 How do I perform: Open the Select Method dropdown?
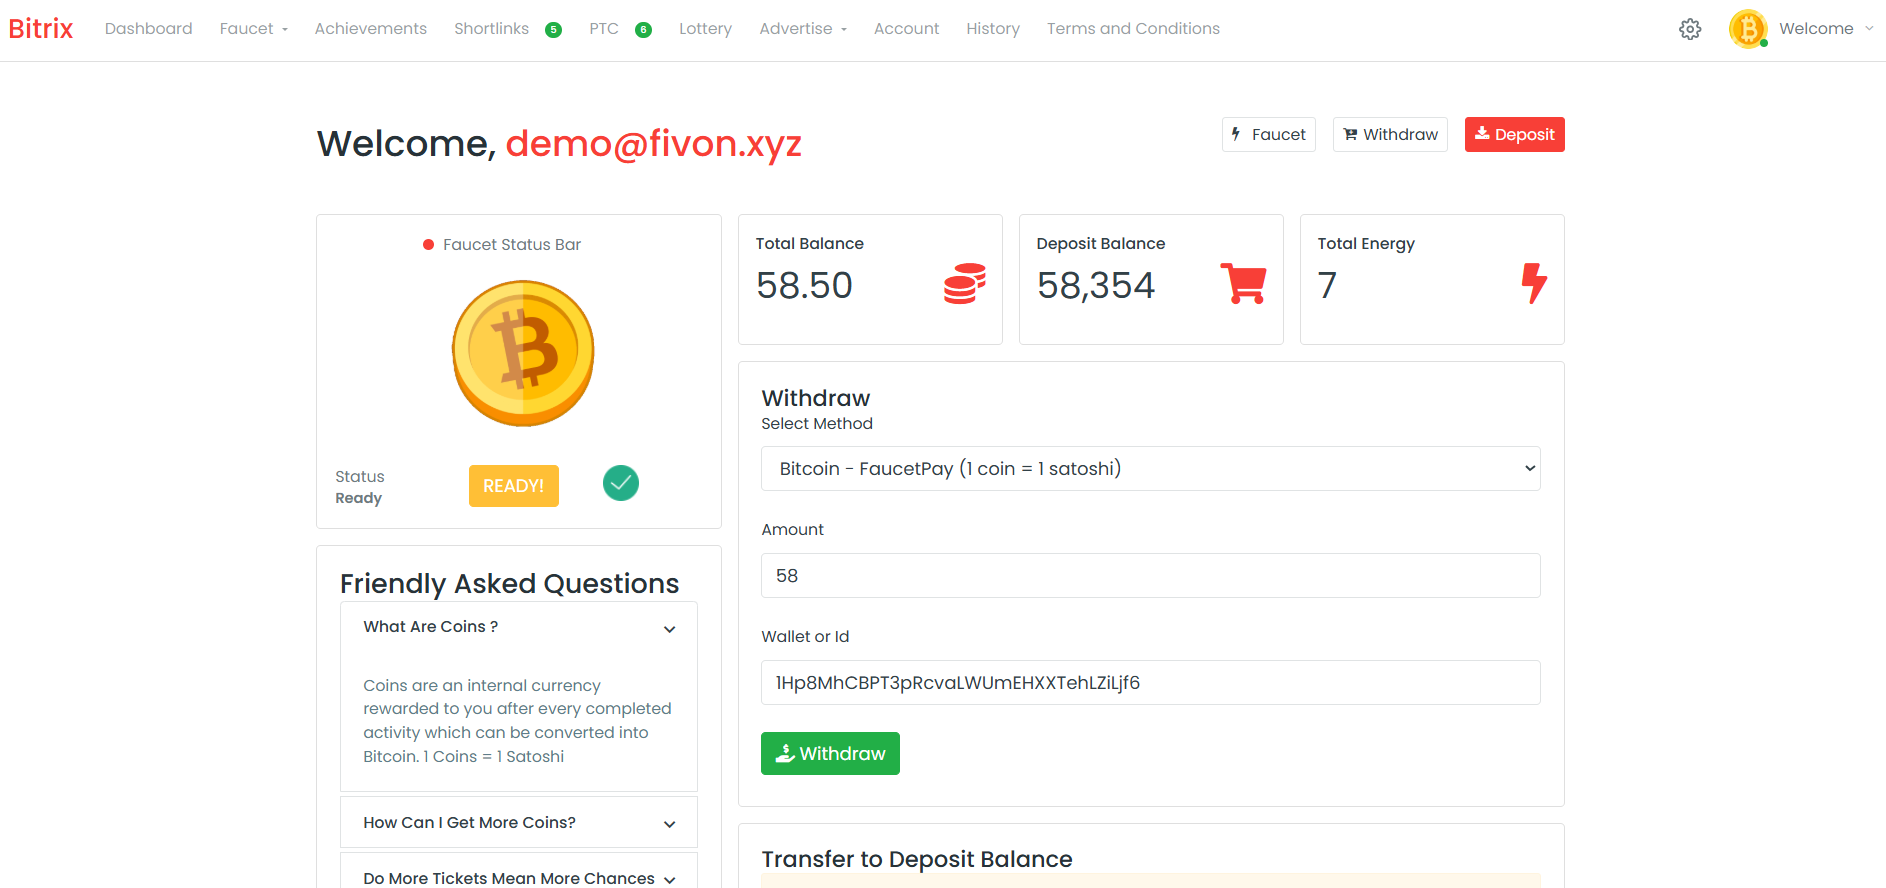(x=1150, y=469)
